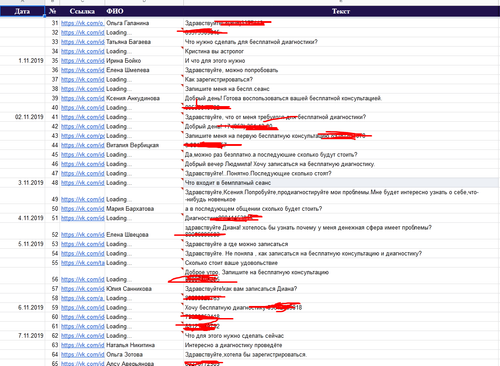Open the vk.com link in row 35

pos(83,61)
